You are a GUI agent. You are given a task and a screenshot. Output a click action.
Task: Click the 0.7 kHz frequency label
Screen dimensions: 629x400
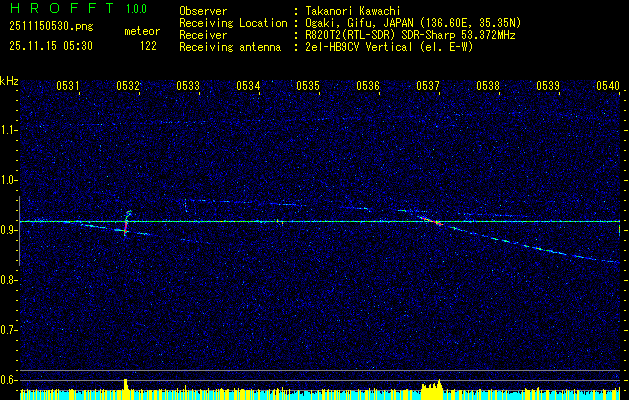[x=9, y=330]
